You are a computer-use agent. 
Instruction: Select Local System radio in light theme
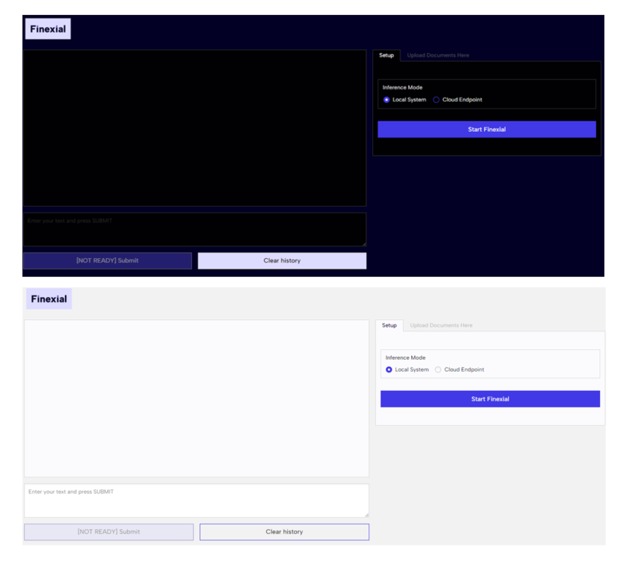pos(389,370)
